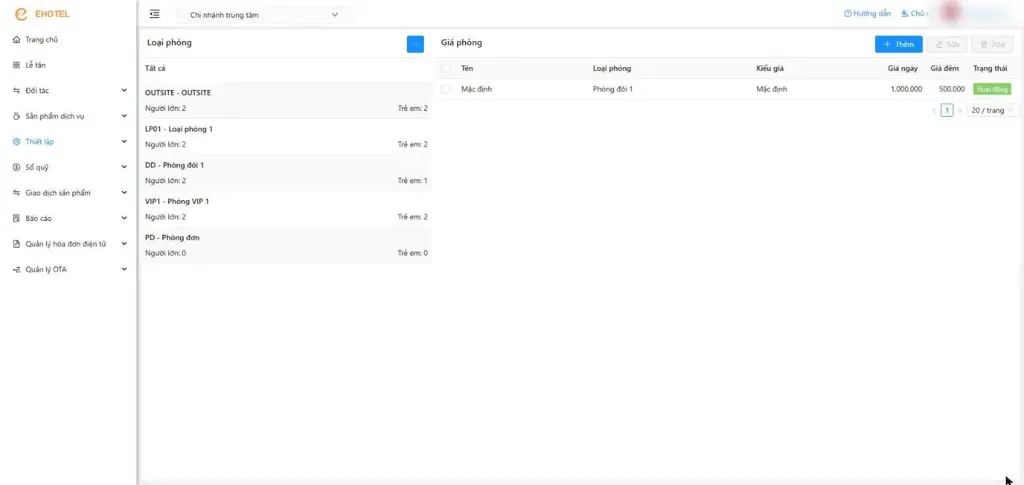Screen dimensions: 1024x485
Task: Click the Sổ quỹ coin icon
Action: (x=17, y=167)
